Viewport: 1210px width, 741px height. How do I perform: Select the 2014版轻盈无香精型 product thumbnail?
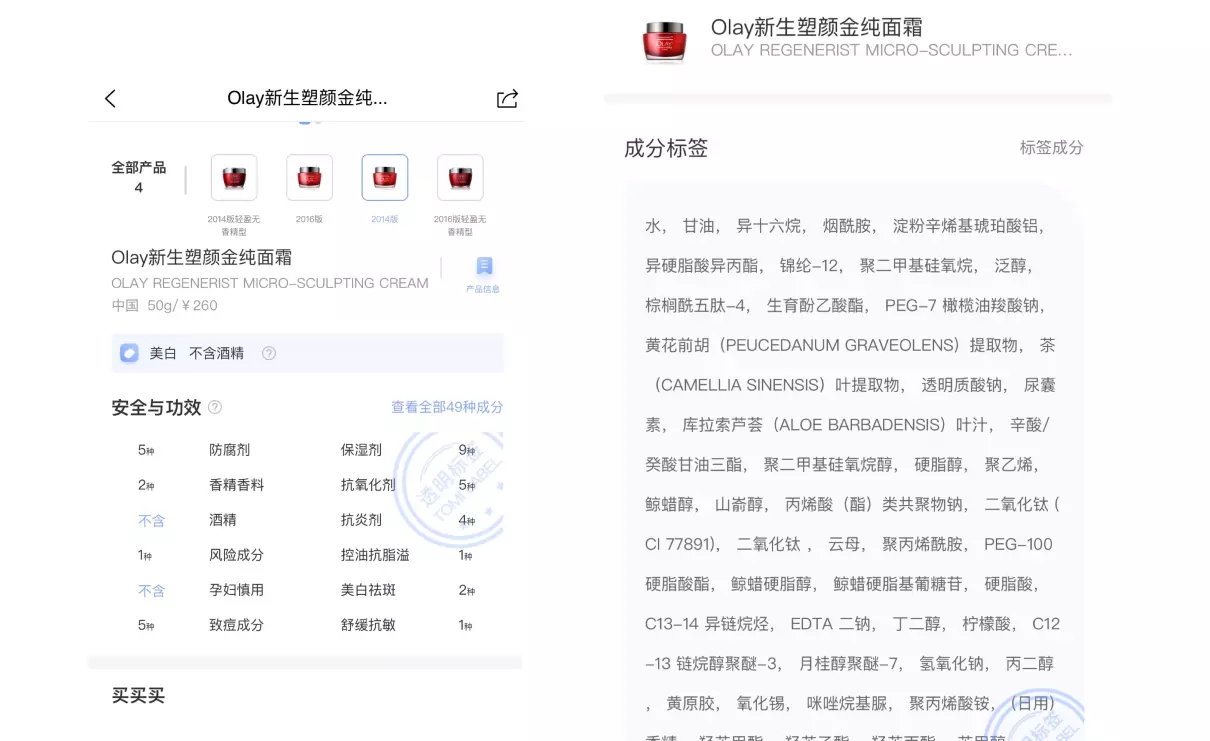[x=234, y=178]
